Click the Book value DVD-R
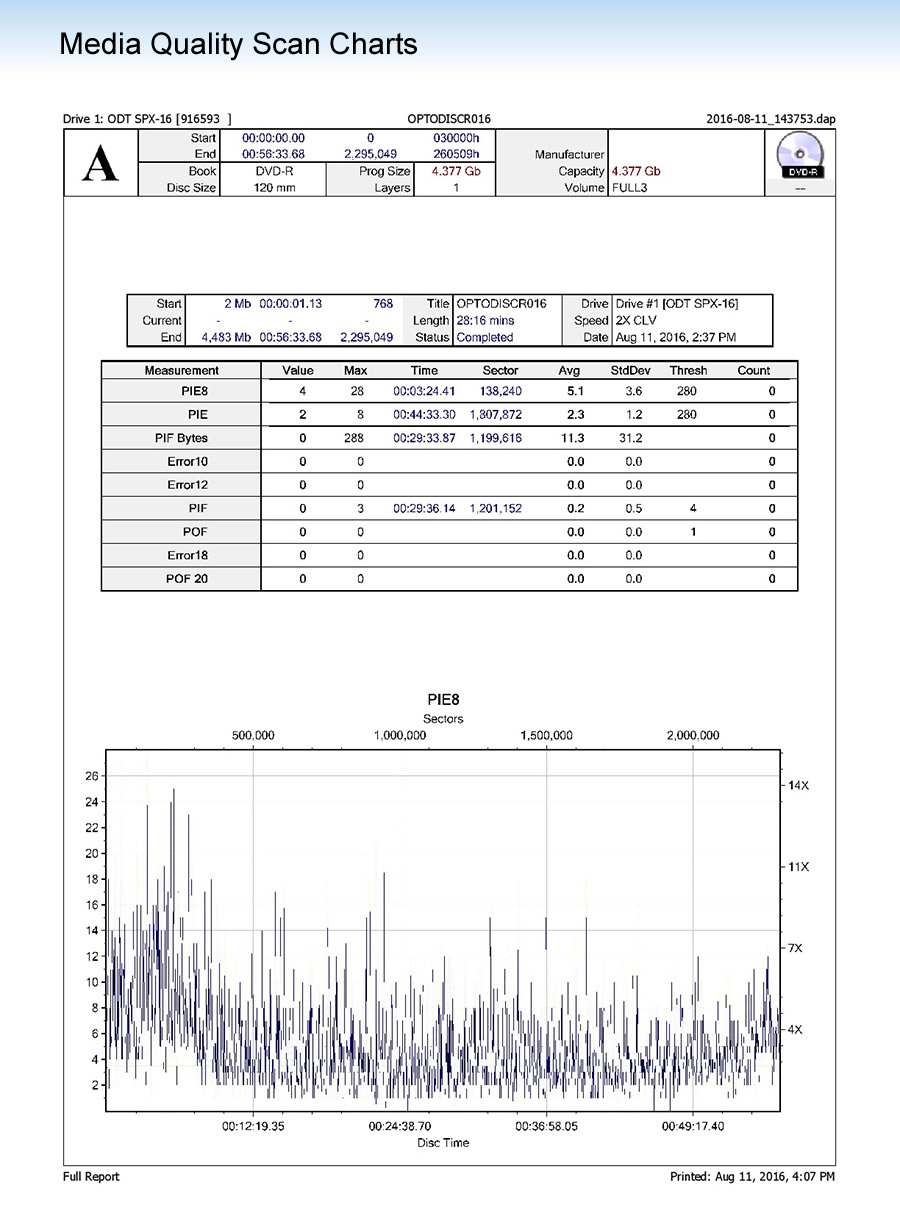900x1220 pixels. point(274,171)
